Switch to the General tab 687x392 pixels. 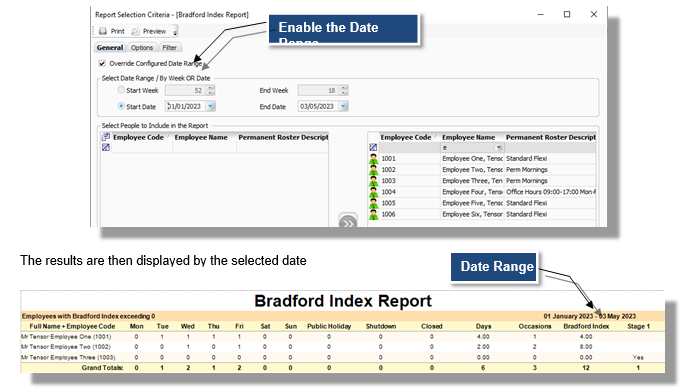pos(110,47)
